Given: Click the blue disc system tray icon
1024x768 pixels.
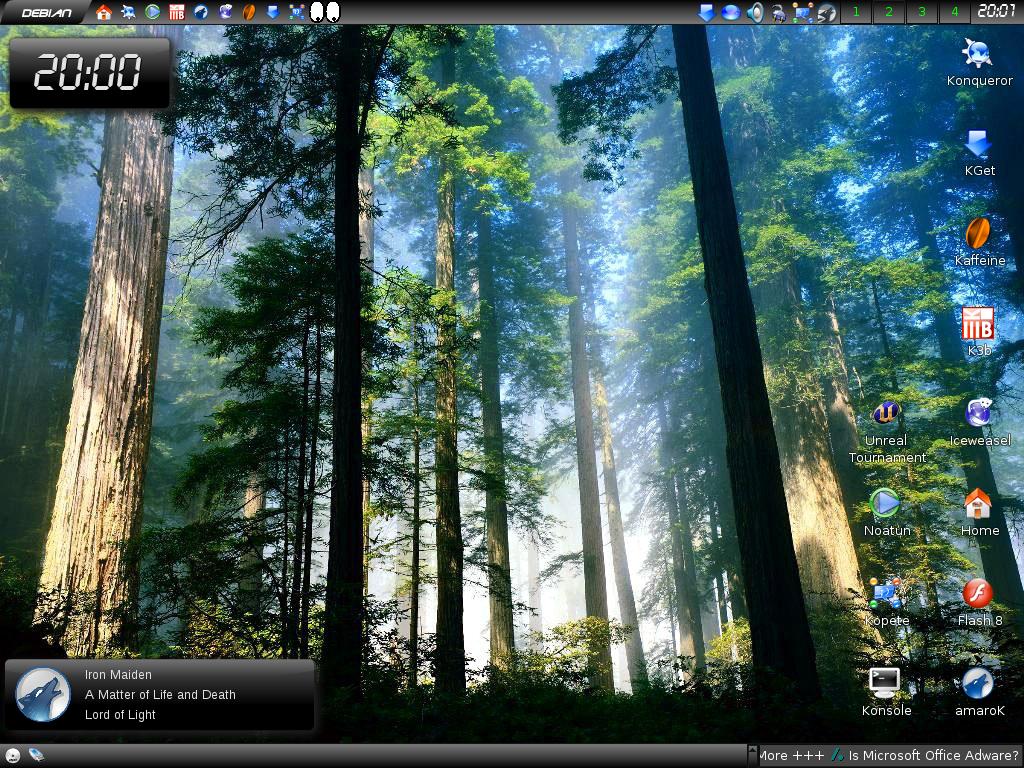Looking at the screenshot, I should point(730,12).
